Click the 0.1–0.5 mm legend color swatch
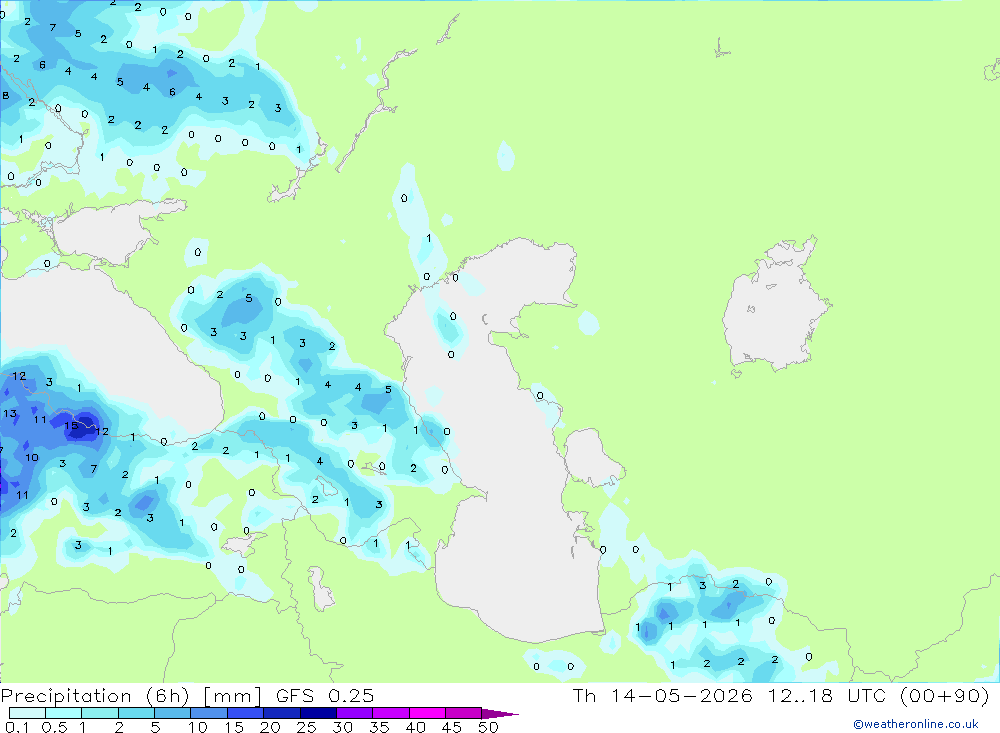Image resolution: width=1000 pixels, height=733 pixels. tap(27, 713)
